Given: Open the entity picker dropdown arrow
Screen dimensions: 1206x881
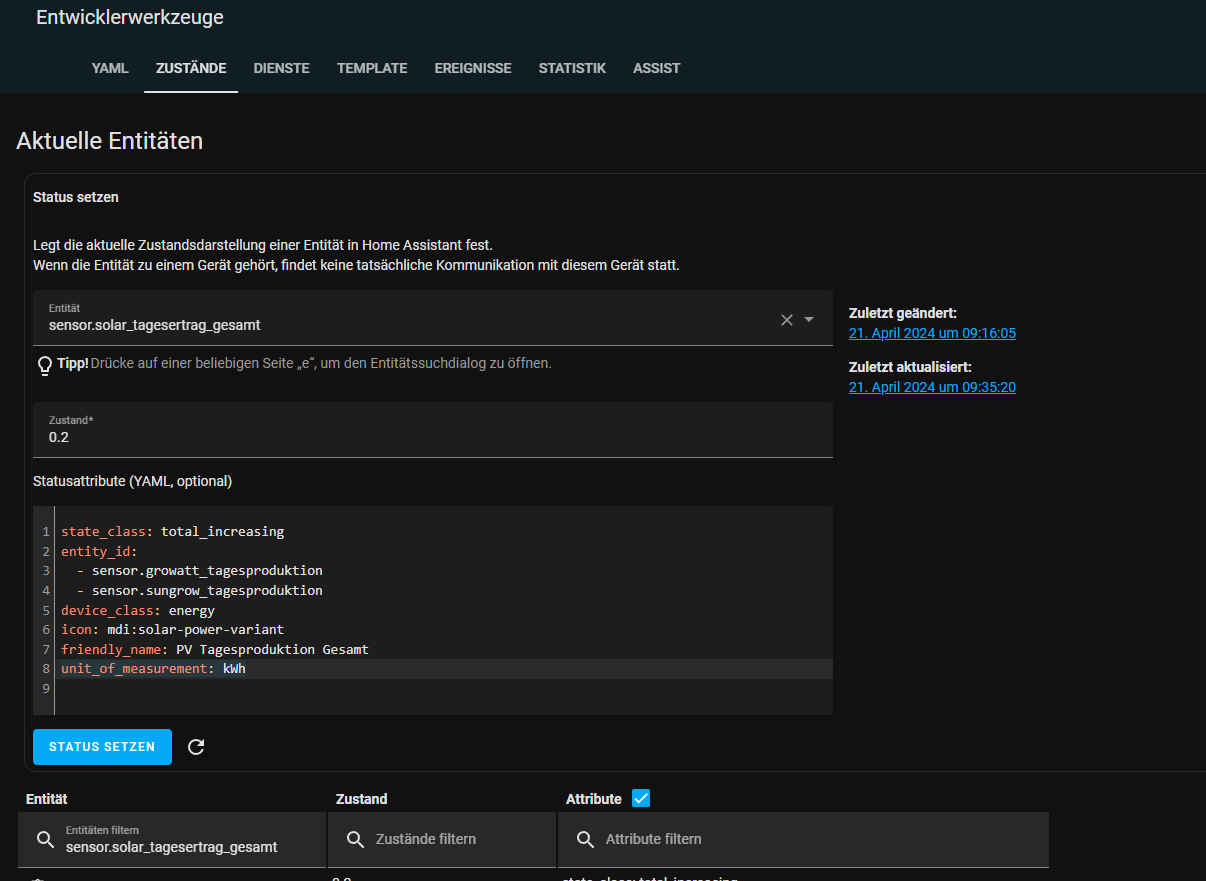Looking at the screenshot, I should click(x=810, y=319).
